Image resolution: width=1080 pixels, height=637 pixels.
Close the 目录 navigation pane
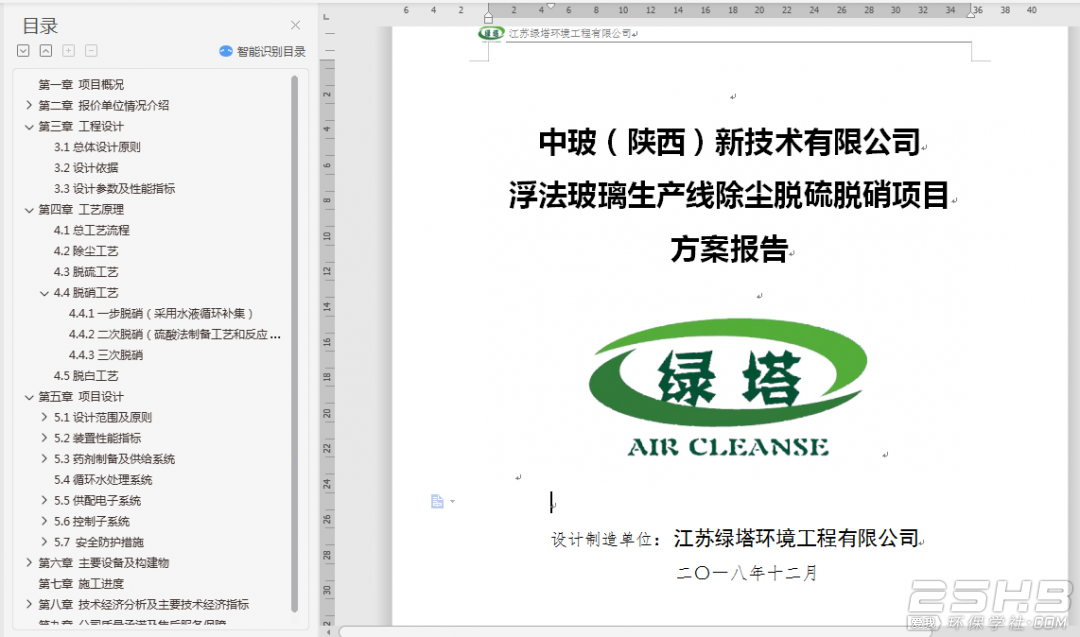tap(295, 25)
